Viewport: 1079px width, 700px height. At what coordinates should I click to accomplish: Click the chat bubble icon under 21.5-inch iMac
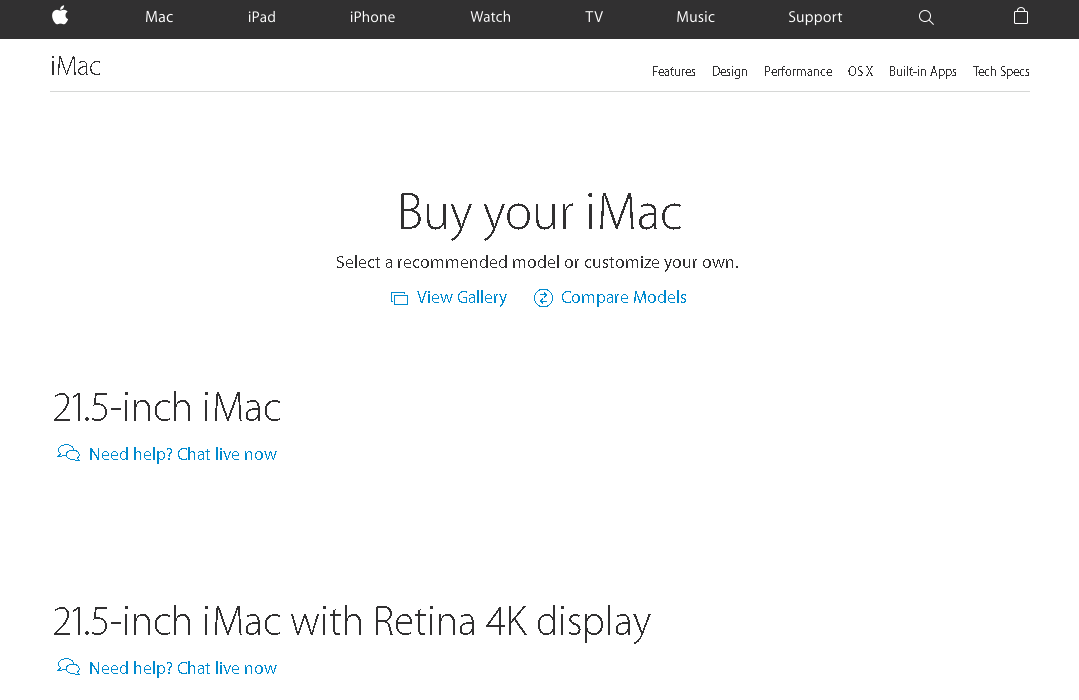click(68, 453)
